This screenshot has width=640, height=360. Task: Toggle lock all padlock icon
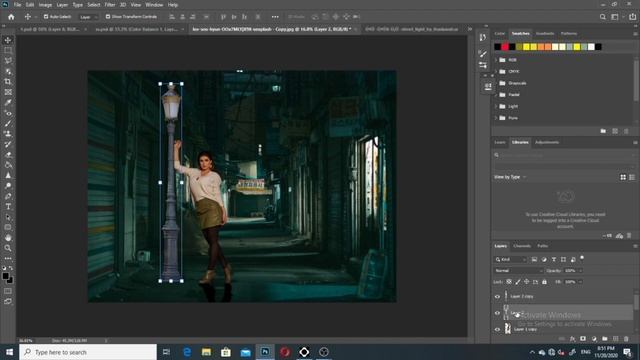click(544, 282)
